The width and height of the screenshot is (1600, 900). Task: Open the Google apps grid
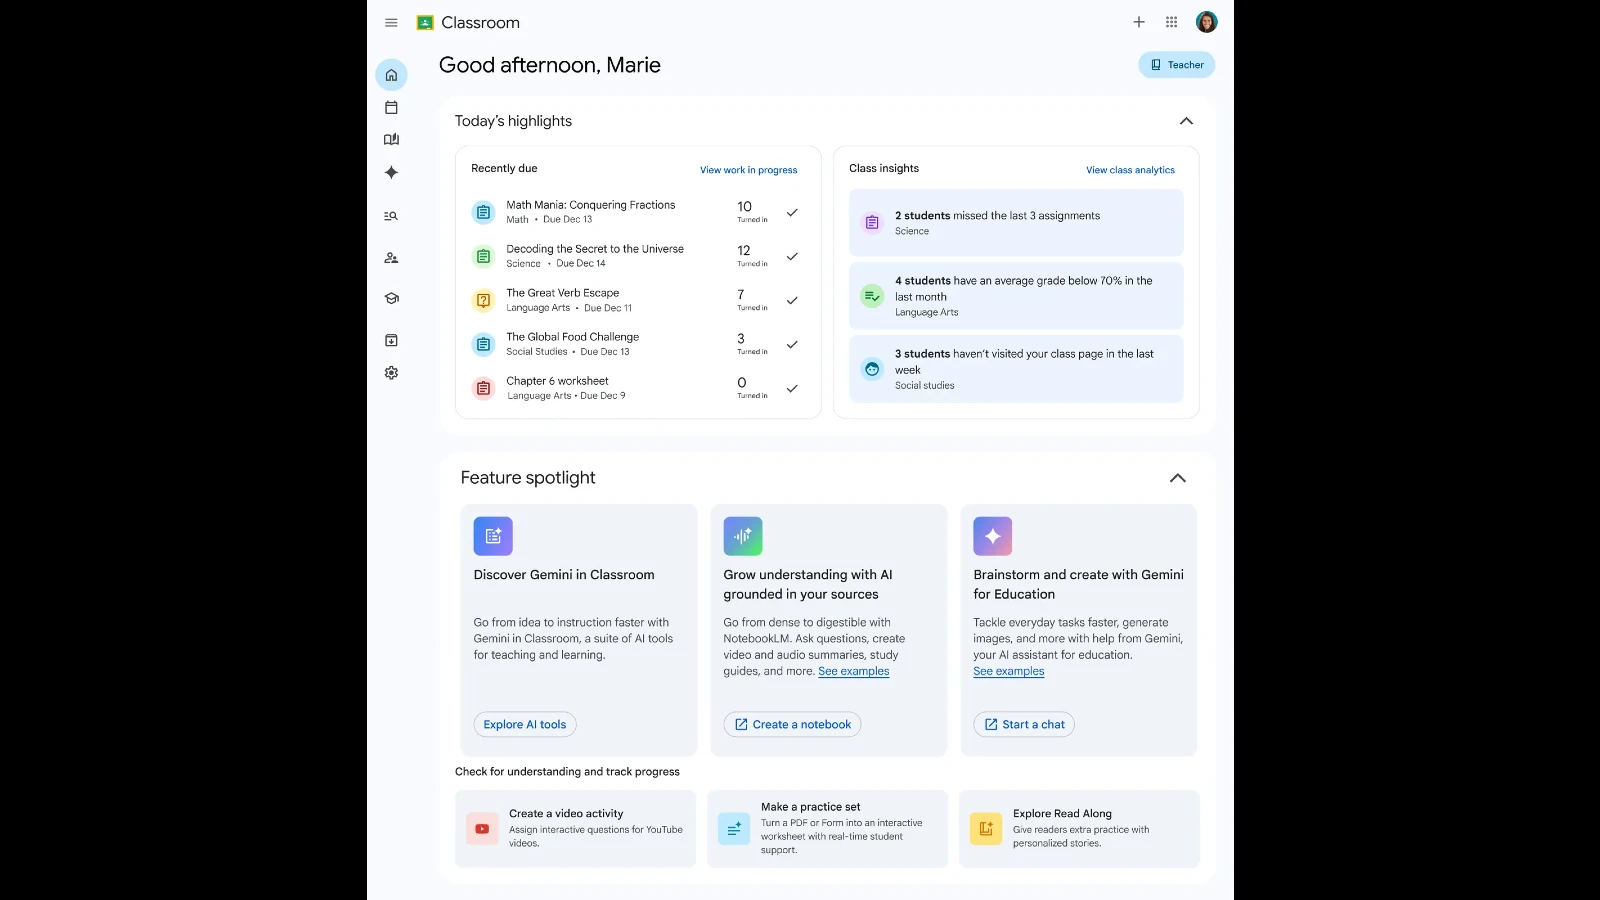point(1171,22)
